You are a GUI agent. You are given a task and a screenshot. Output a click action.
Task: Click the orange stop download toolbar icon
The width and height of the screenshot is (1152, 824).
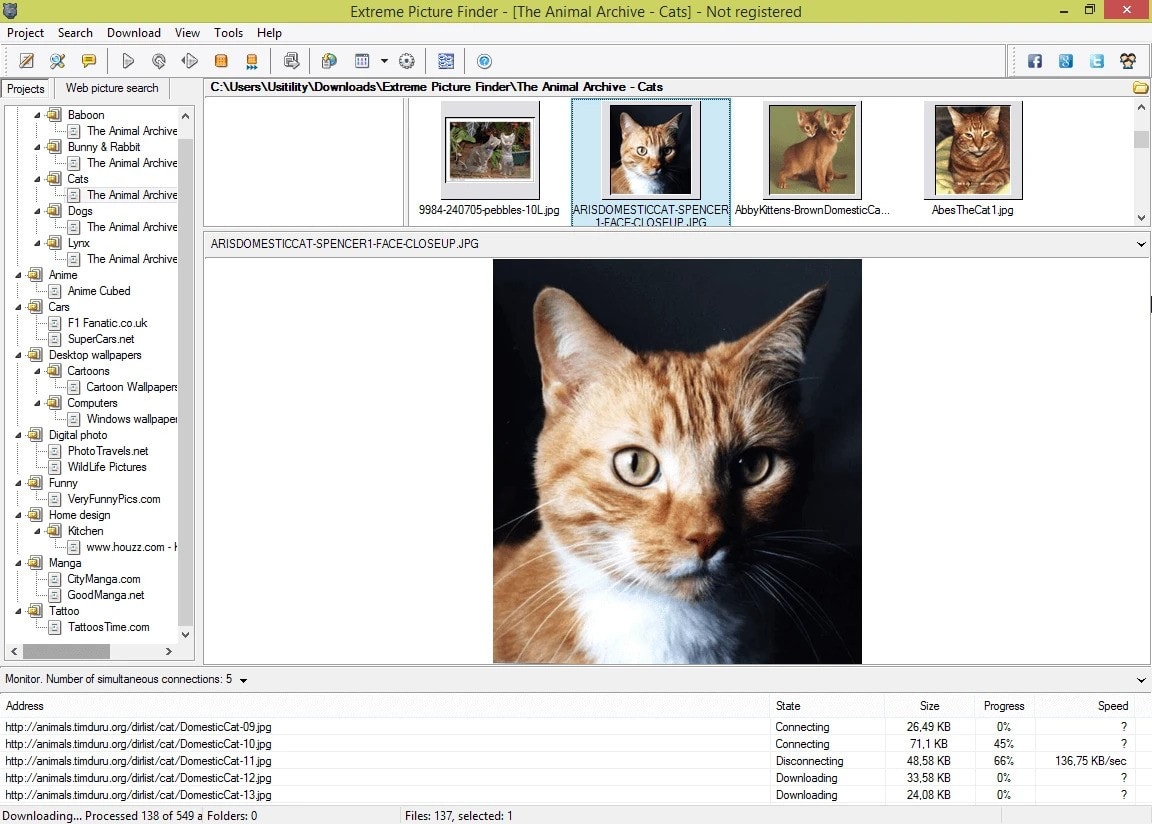click(x=221, y=61)
